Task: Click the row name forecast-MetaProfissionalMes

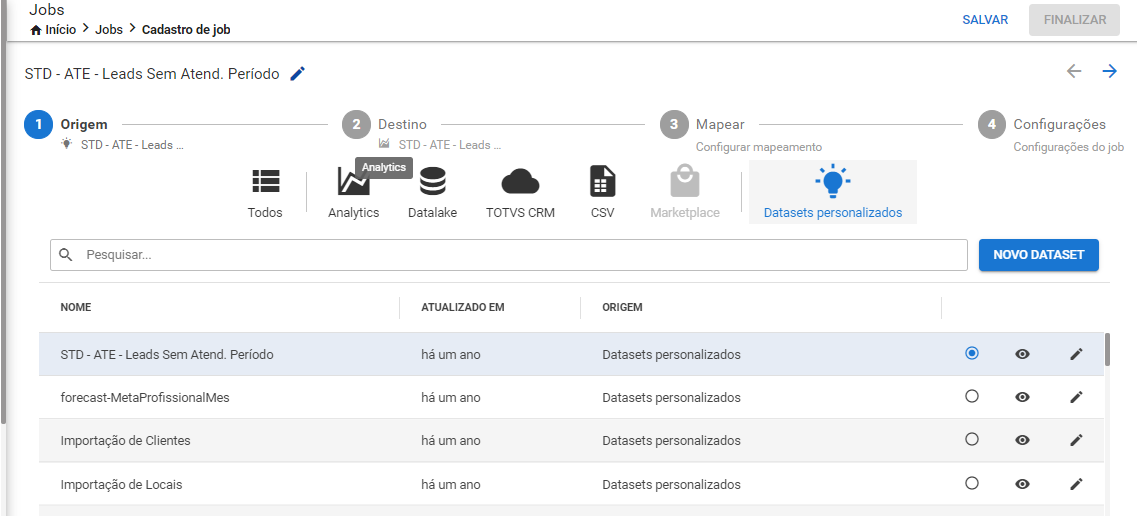Action: click(145, 398)
